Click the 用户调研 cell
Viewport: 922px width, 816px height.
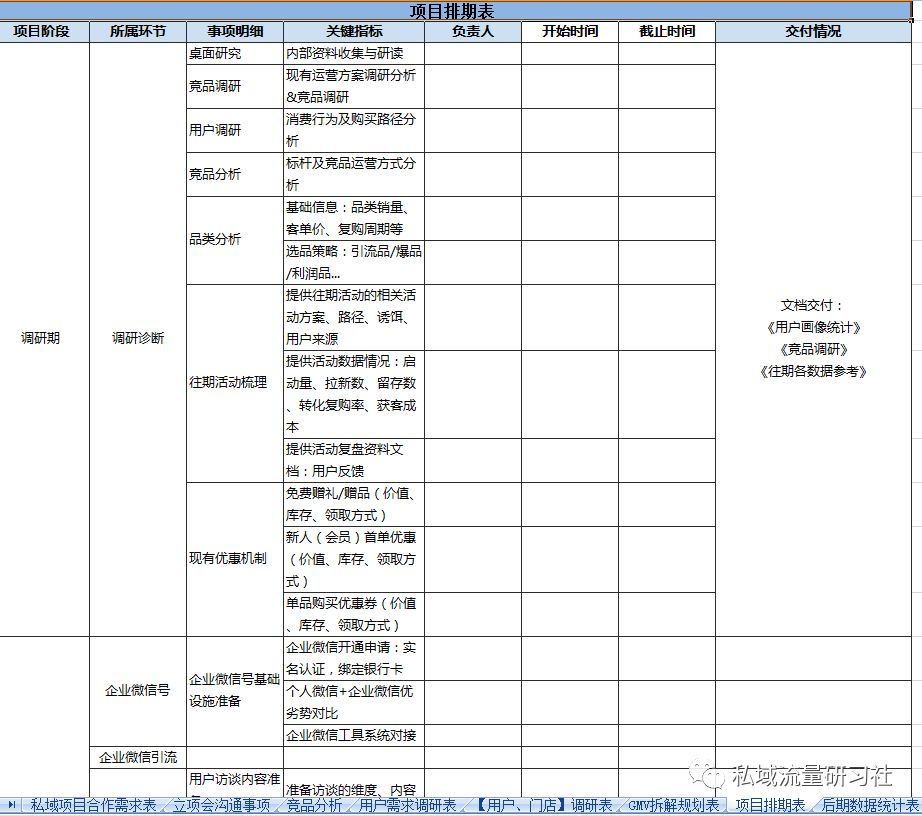click(x=235, y=131)
